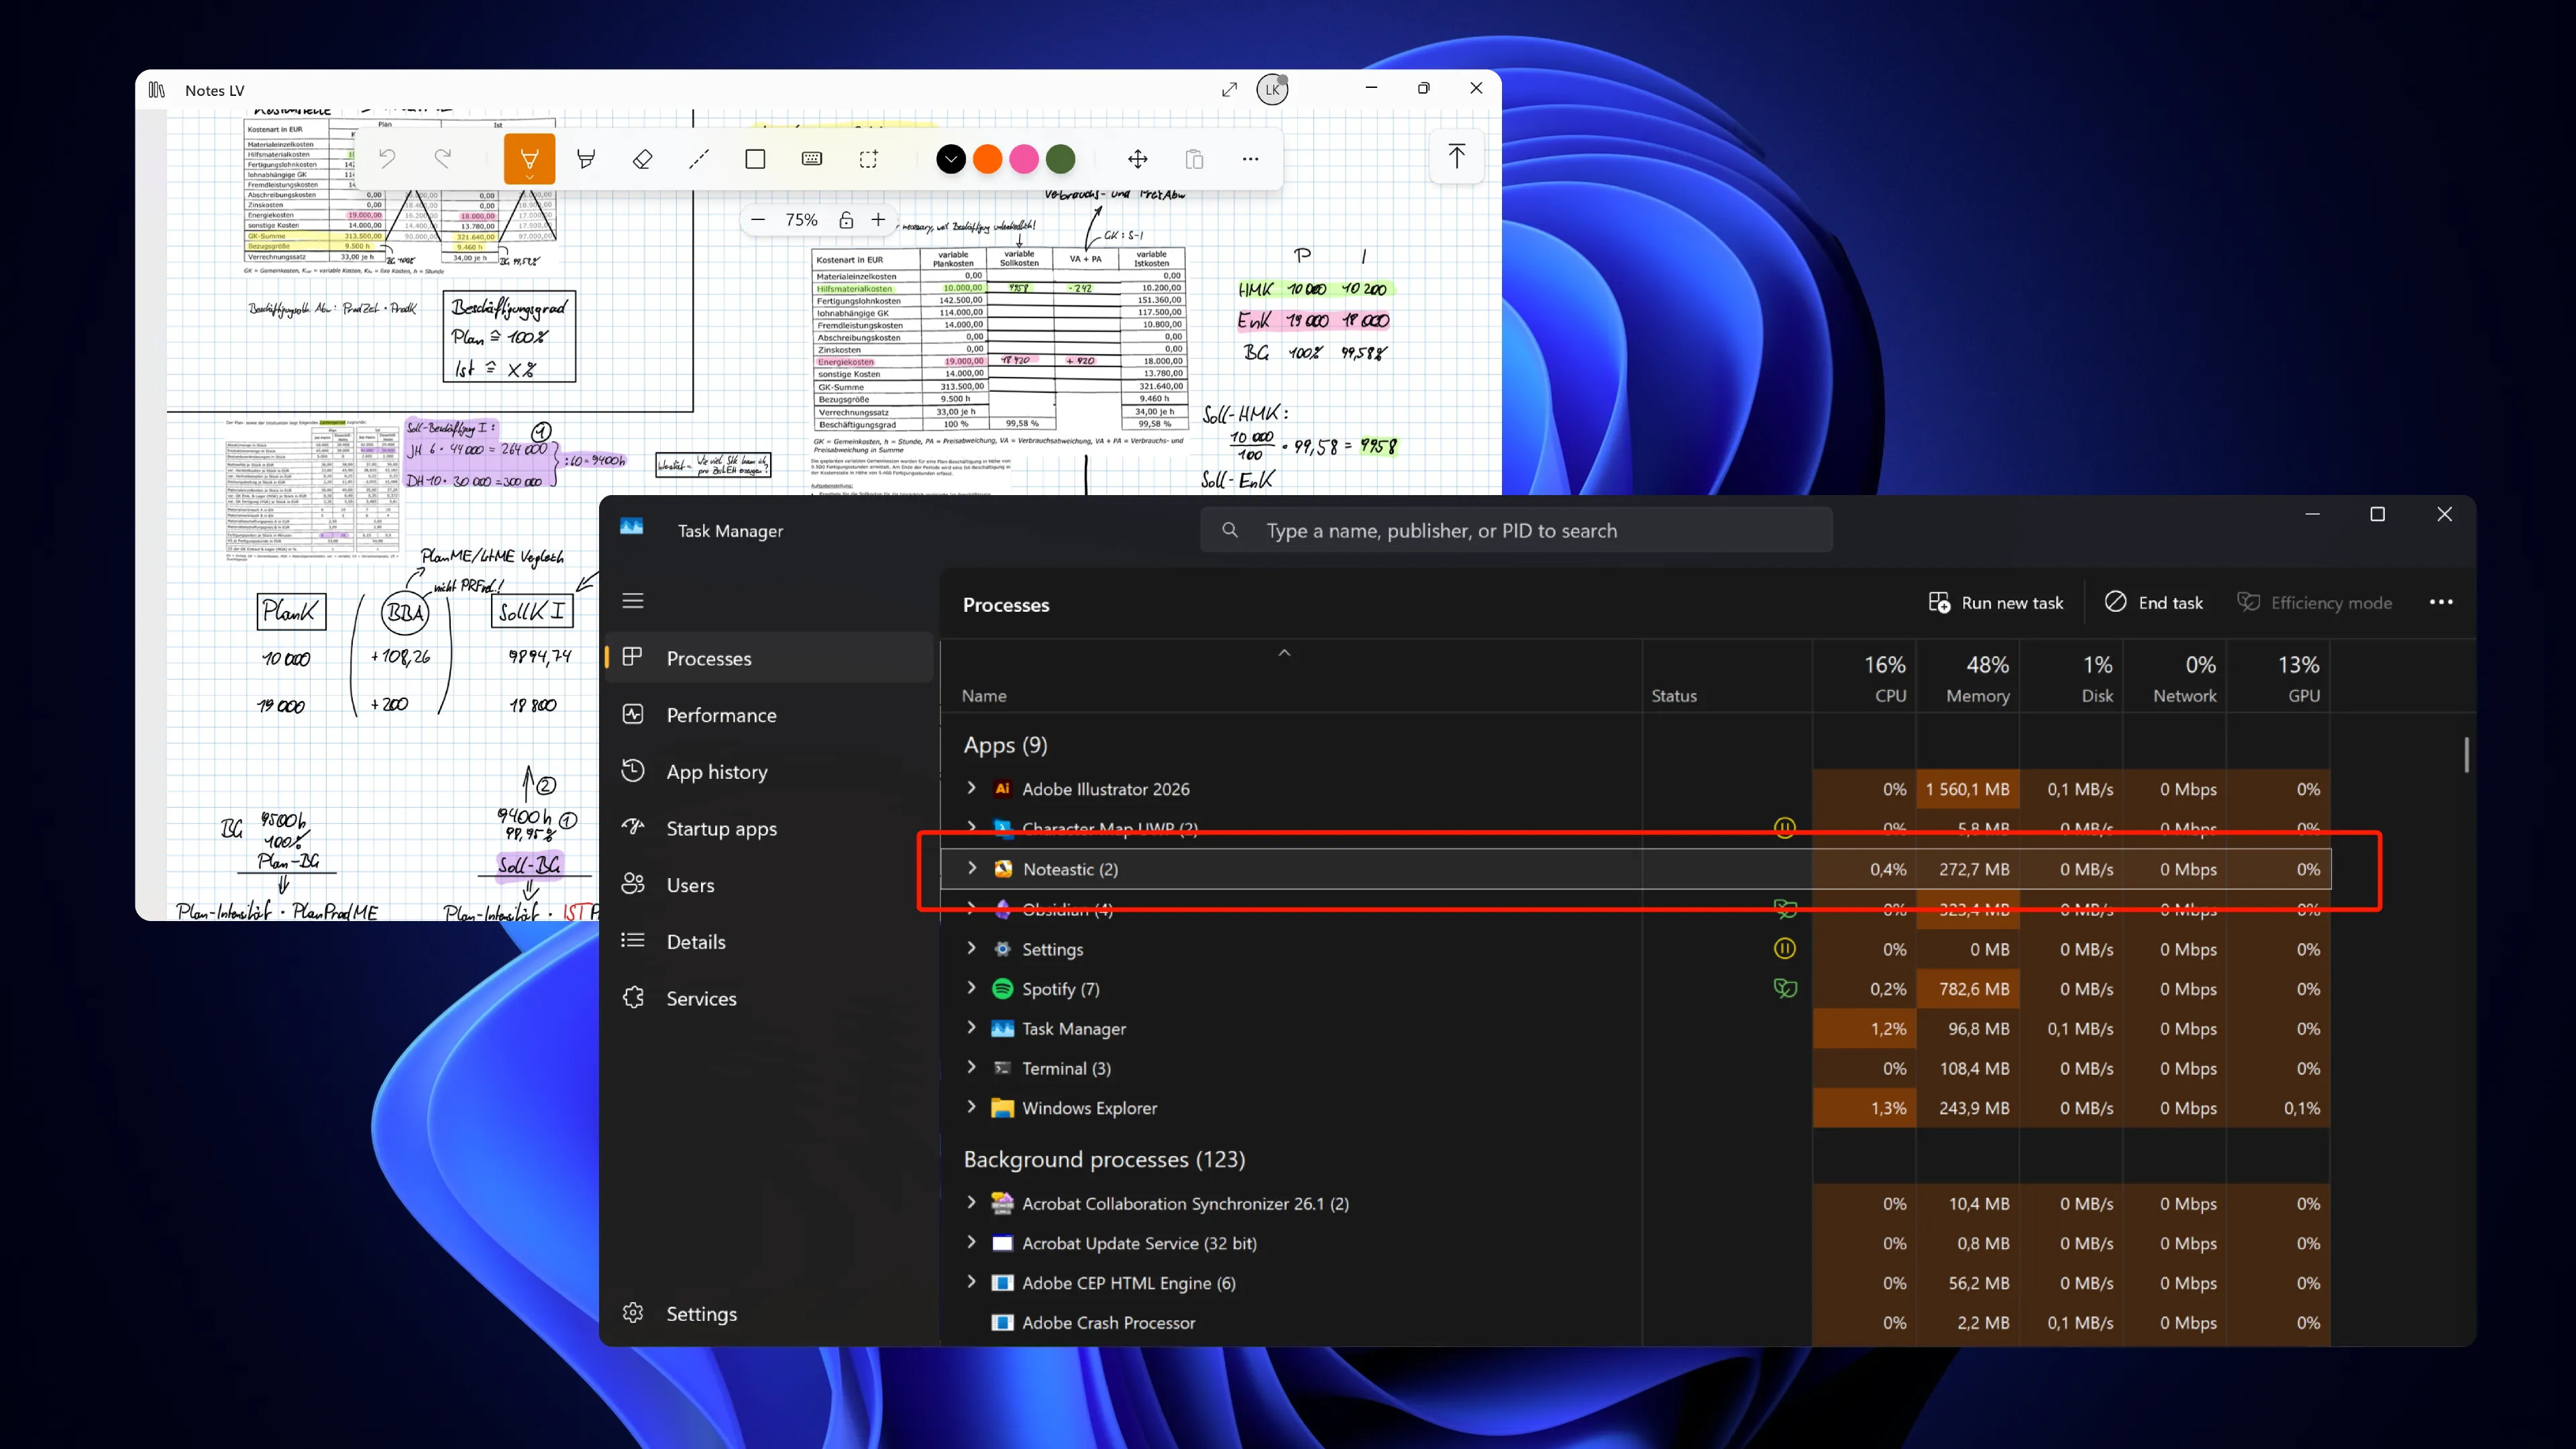Click the End task button
The width and height of the screenshot is (2576, 1449).
[2154, 603]
